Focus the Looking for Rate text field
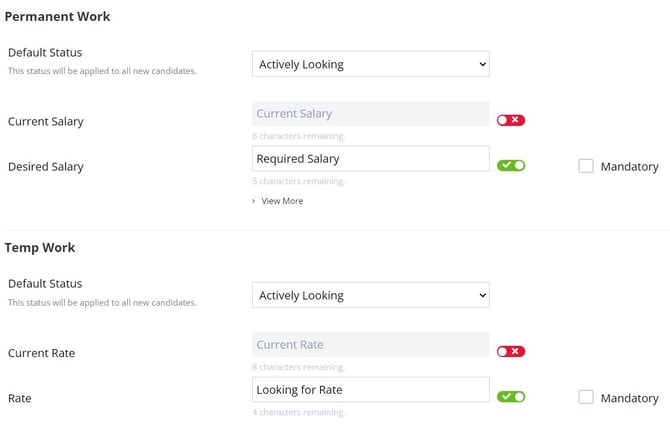 click(370, 390)
